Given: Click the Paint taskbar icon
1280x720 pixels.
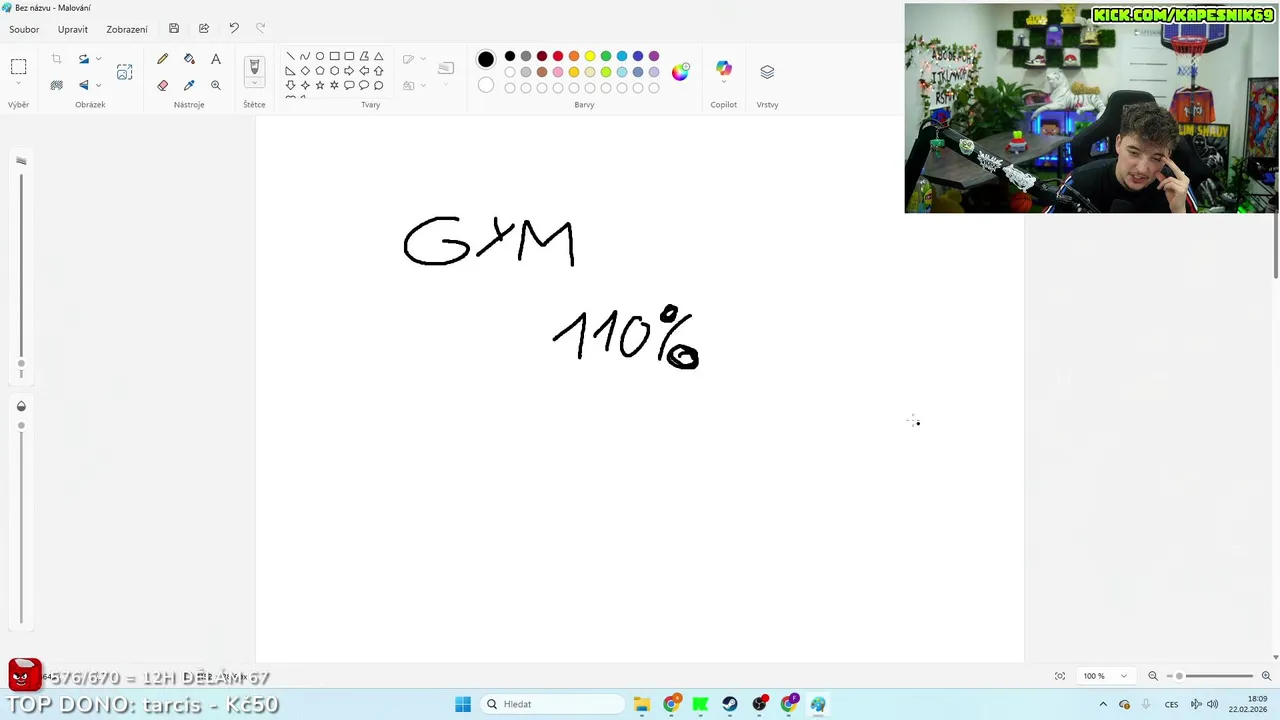Looking at the screenshot, I should [818, 704].
